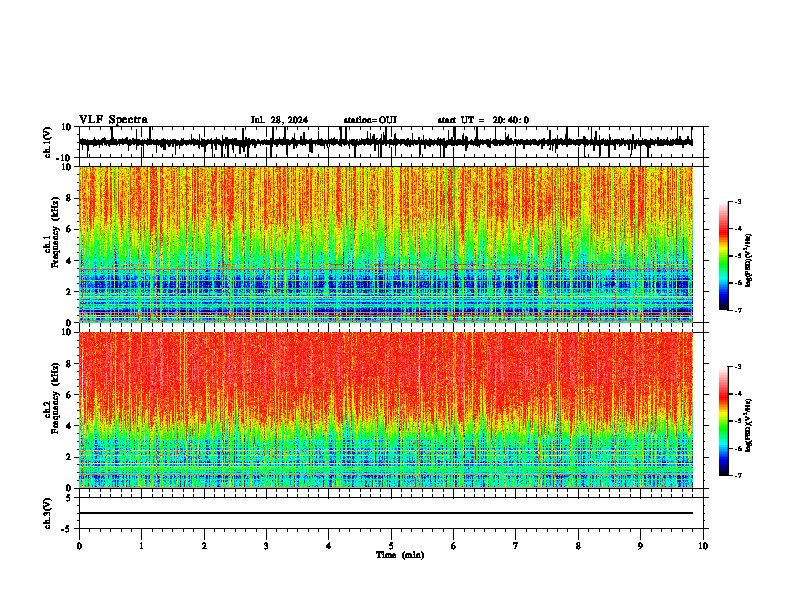Click the "7" tick on the time axis
792x612 pixels.
click(x=516, y=546)
